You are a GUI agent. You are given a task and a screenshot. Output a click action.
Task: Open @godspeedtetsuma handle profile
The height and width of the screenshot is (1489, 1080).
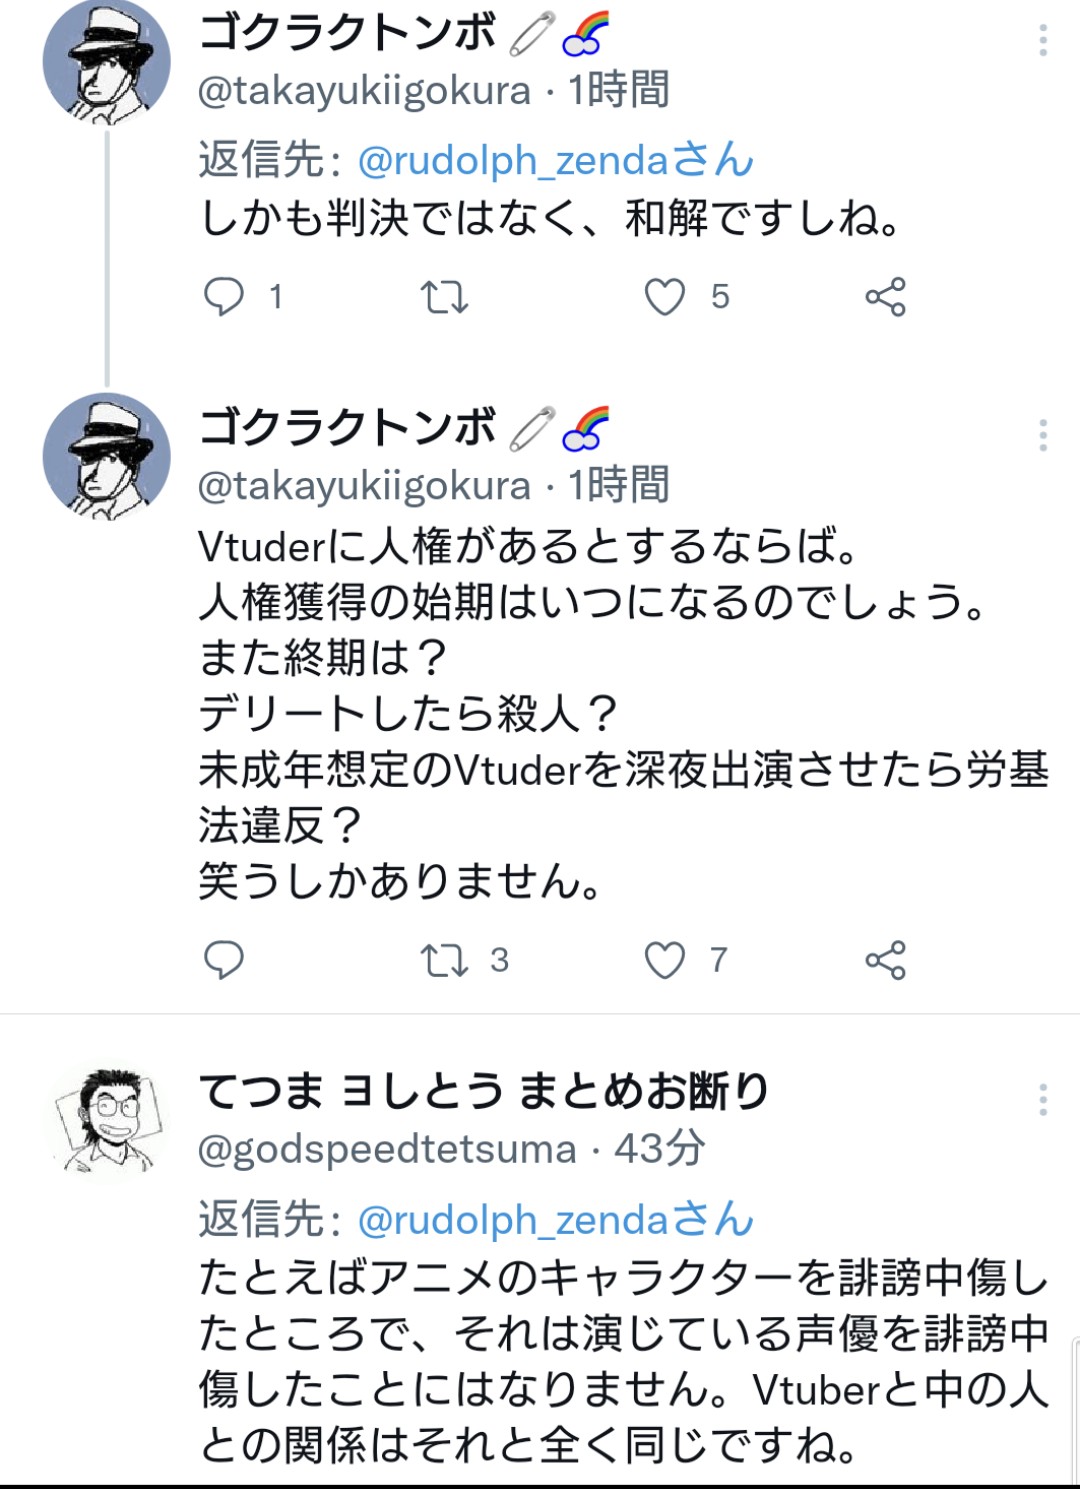(387, 1150)
